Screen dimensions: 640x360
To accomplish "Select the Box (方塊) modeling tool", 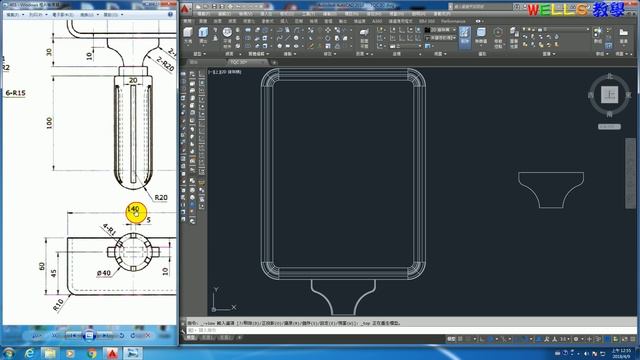I will tap(188, 36).
